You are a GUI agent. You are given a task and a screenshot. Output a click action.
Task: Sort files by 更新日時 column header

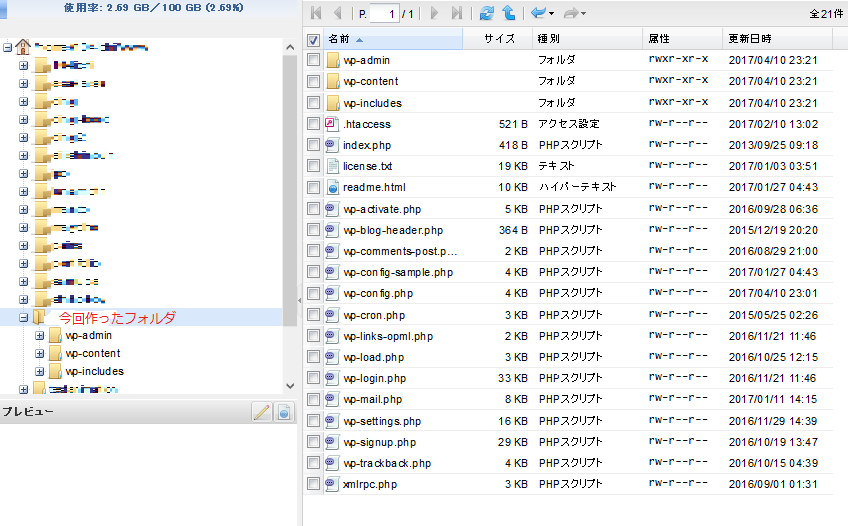click(x=750, y=39)
